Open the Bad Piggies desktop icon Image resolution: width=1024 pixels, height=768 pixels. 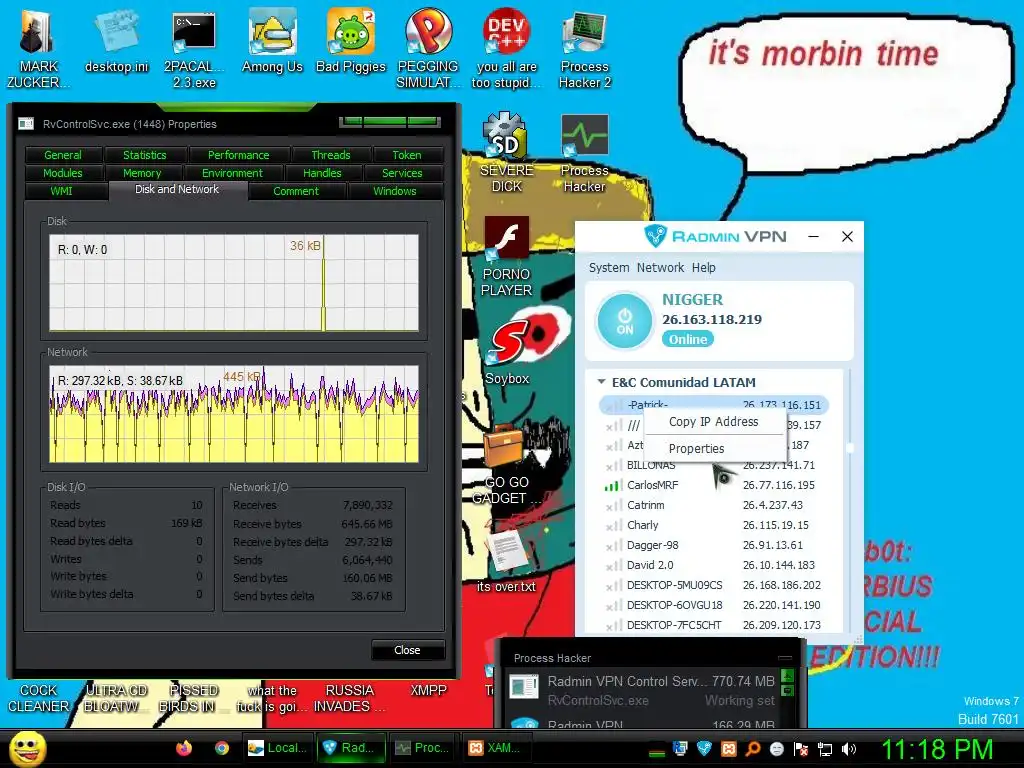pos(351,40)
